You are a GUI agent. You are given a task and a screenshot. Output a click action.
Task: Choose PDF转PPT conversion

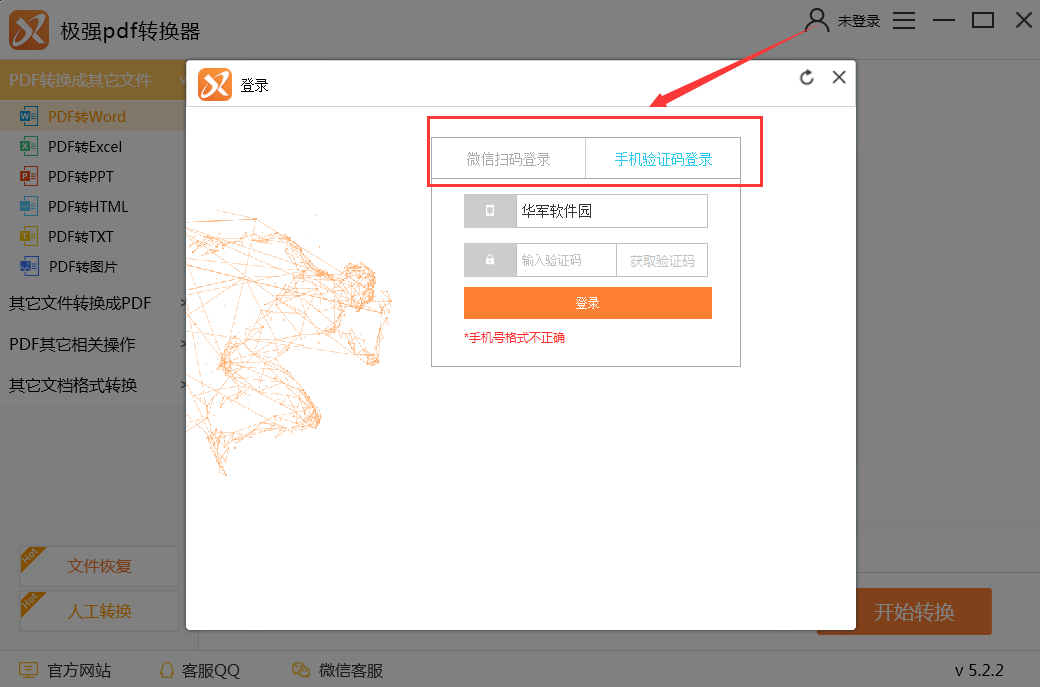pos(80,177)
